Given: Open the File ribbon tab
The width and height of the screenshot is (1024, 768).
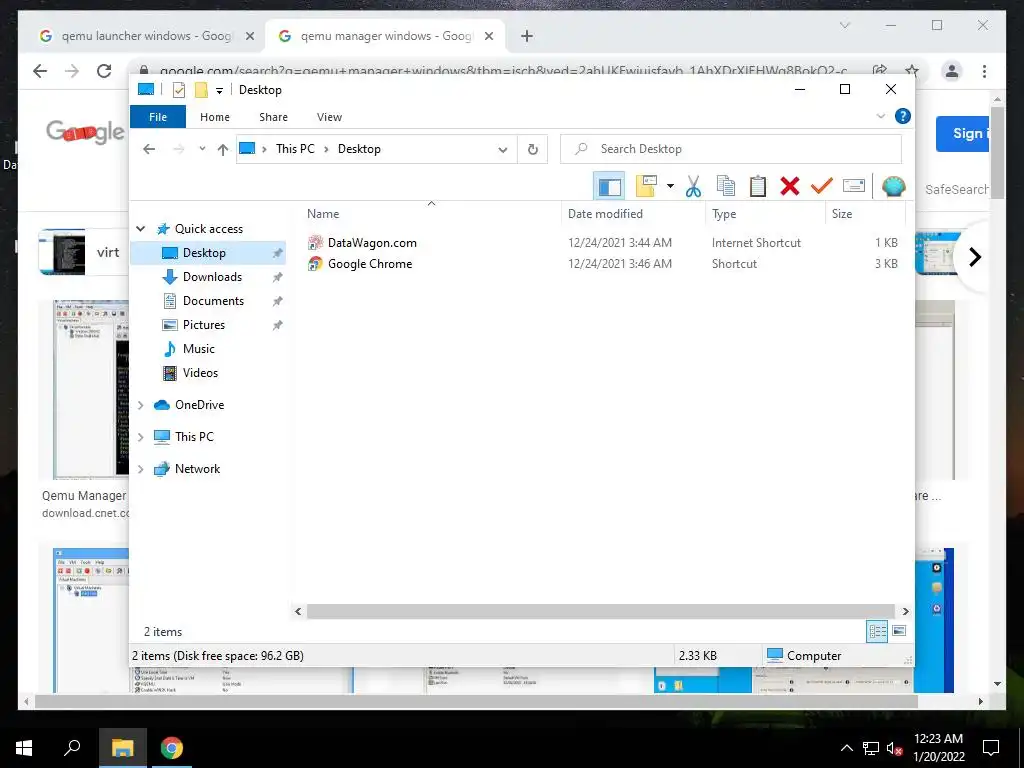Looking at the screenshot, I should coord(158,117).
